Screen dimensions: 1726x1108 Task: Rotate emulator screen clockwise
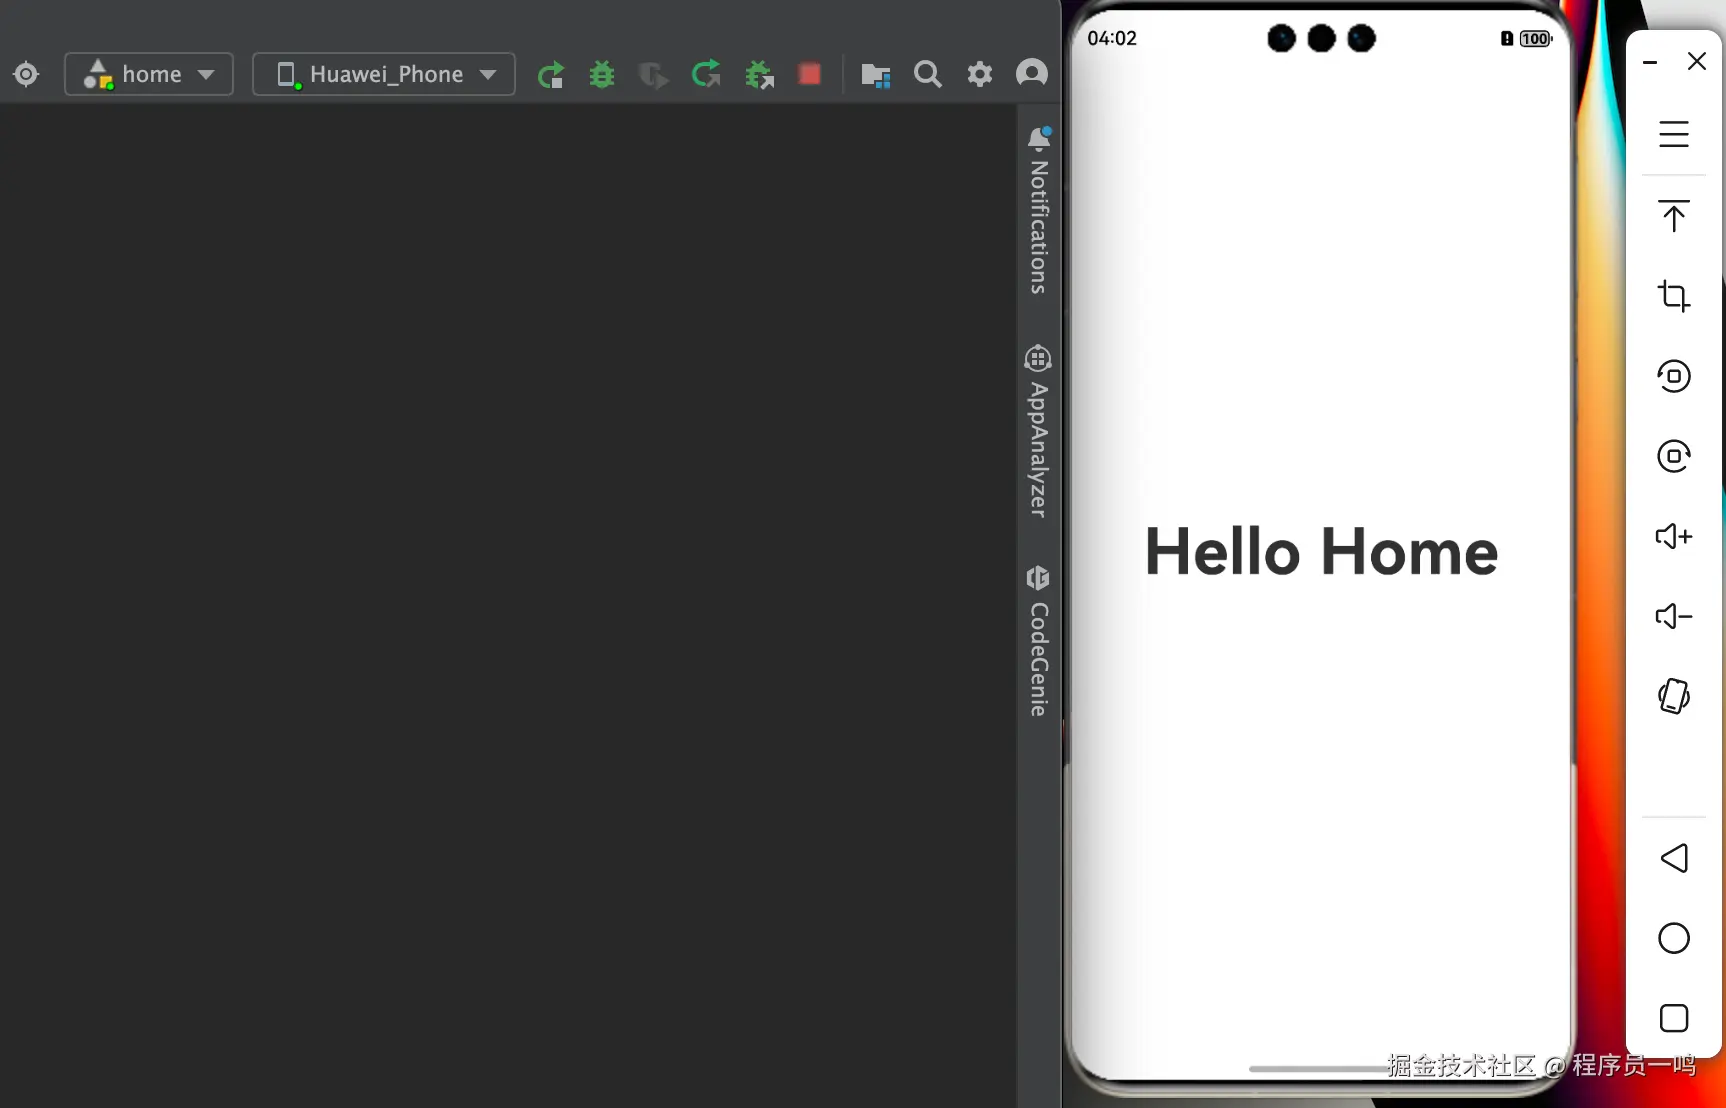1674,456
